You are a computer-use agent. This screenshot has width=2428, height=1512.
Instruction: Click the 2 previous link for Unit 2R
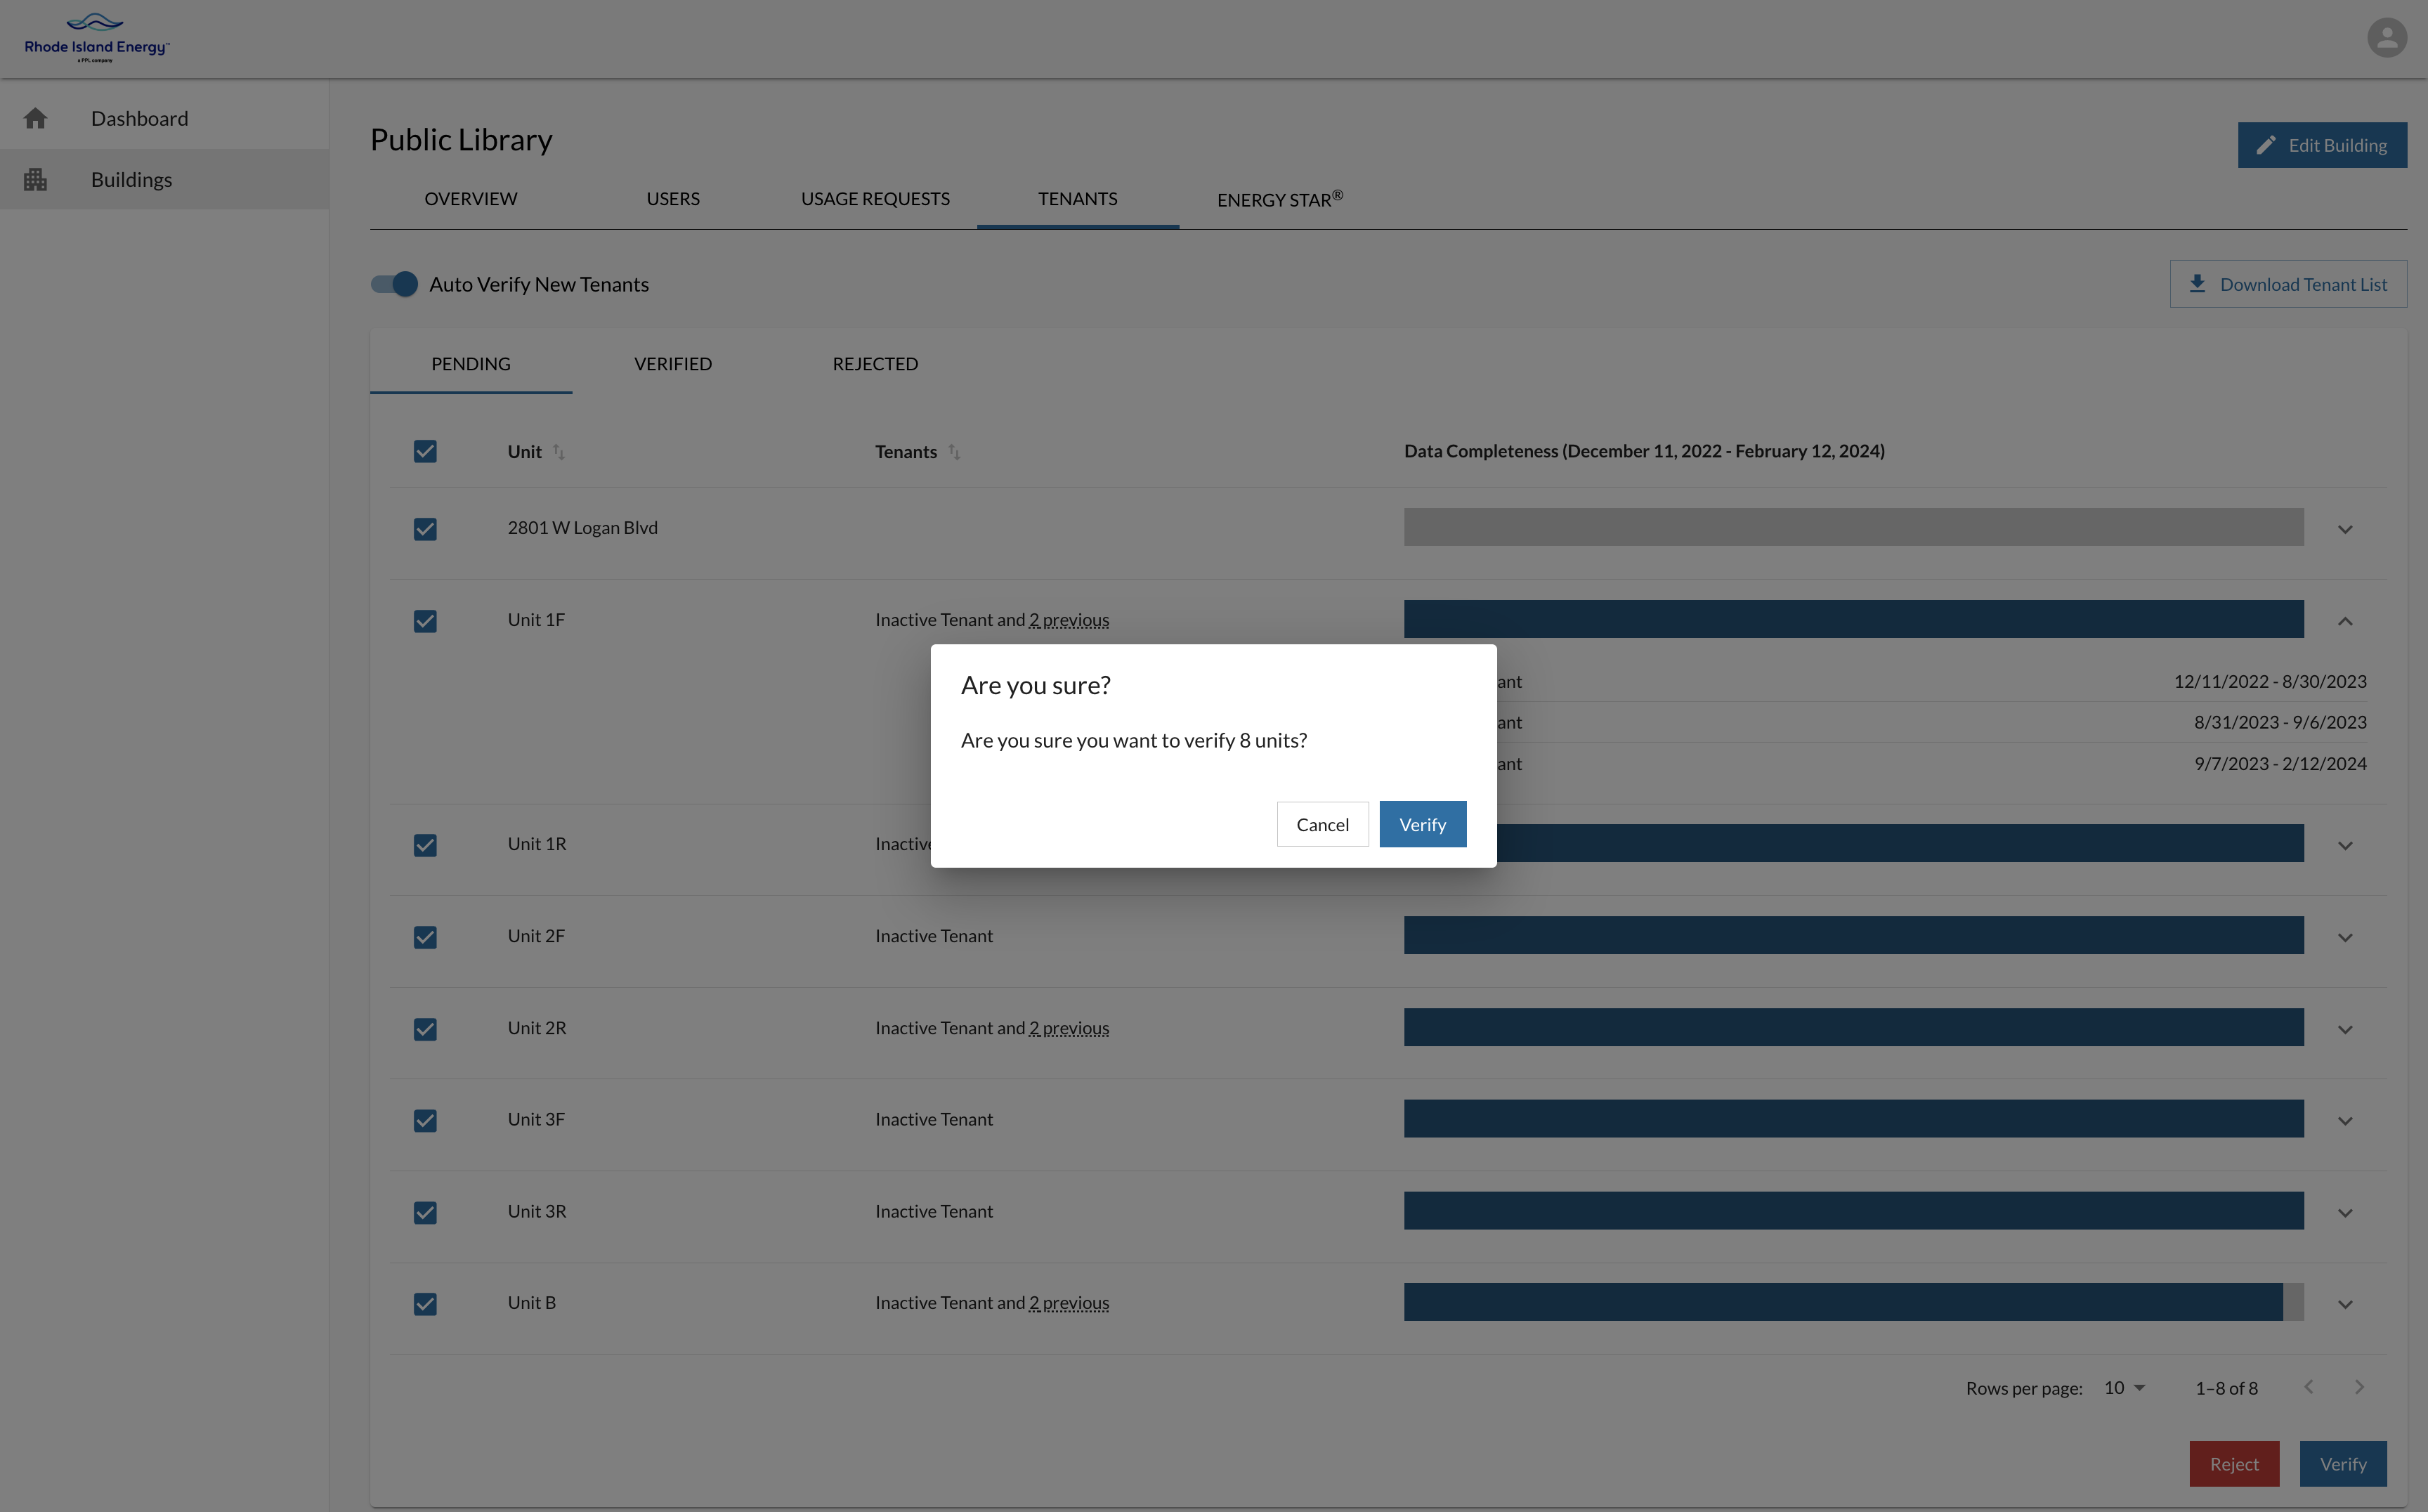pyautogui.click(x=1069, y=1028)
